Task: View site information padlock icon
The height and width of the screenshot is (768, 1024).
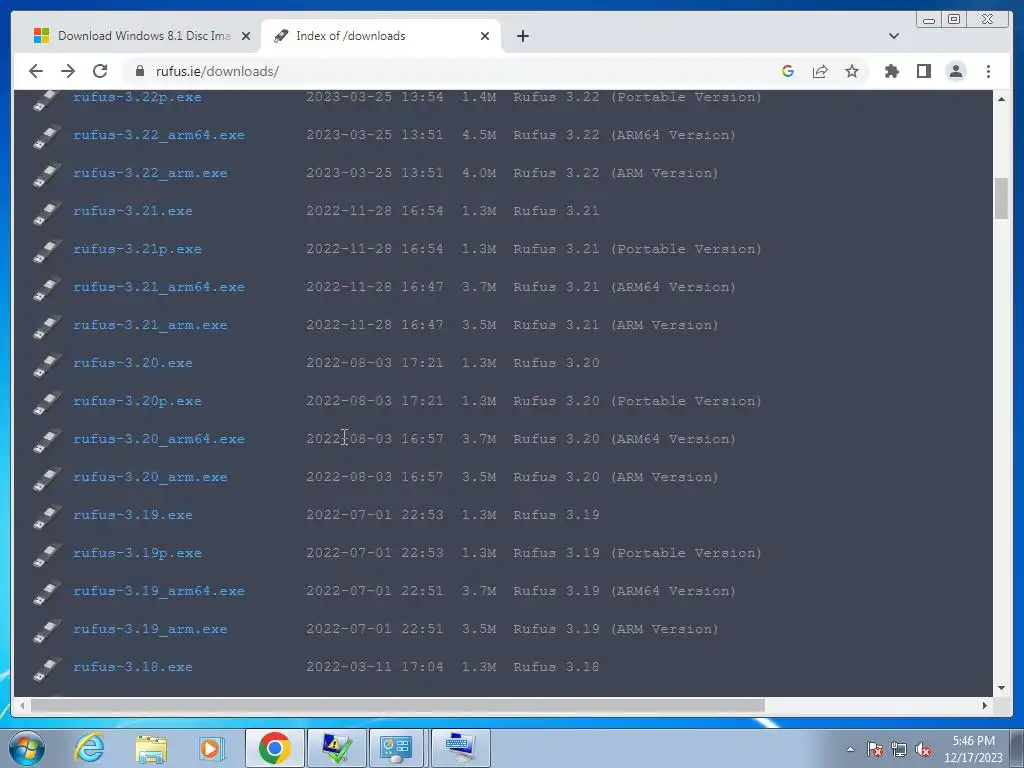Action: click(139, 71)
